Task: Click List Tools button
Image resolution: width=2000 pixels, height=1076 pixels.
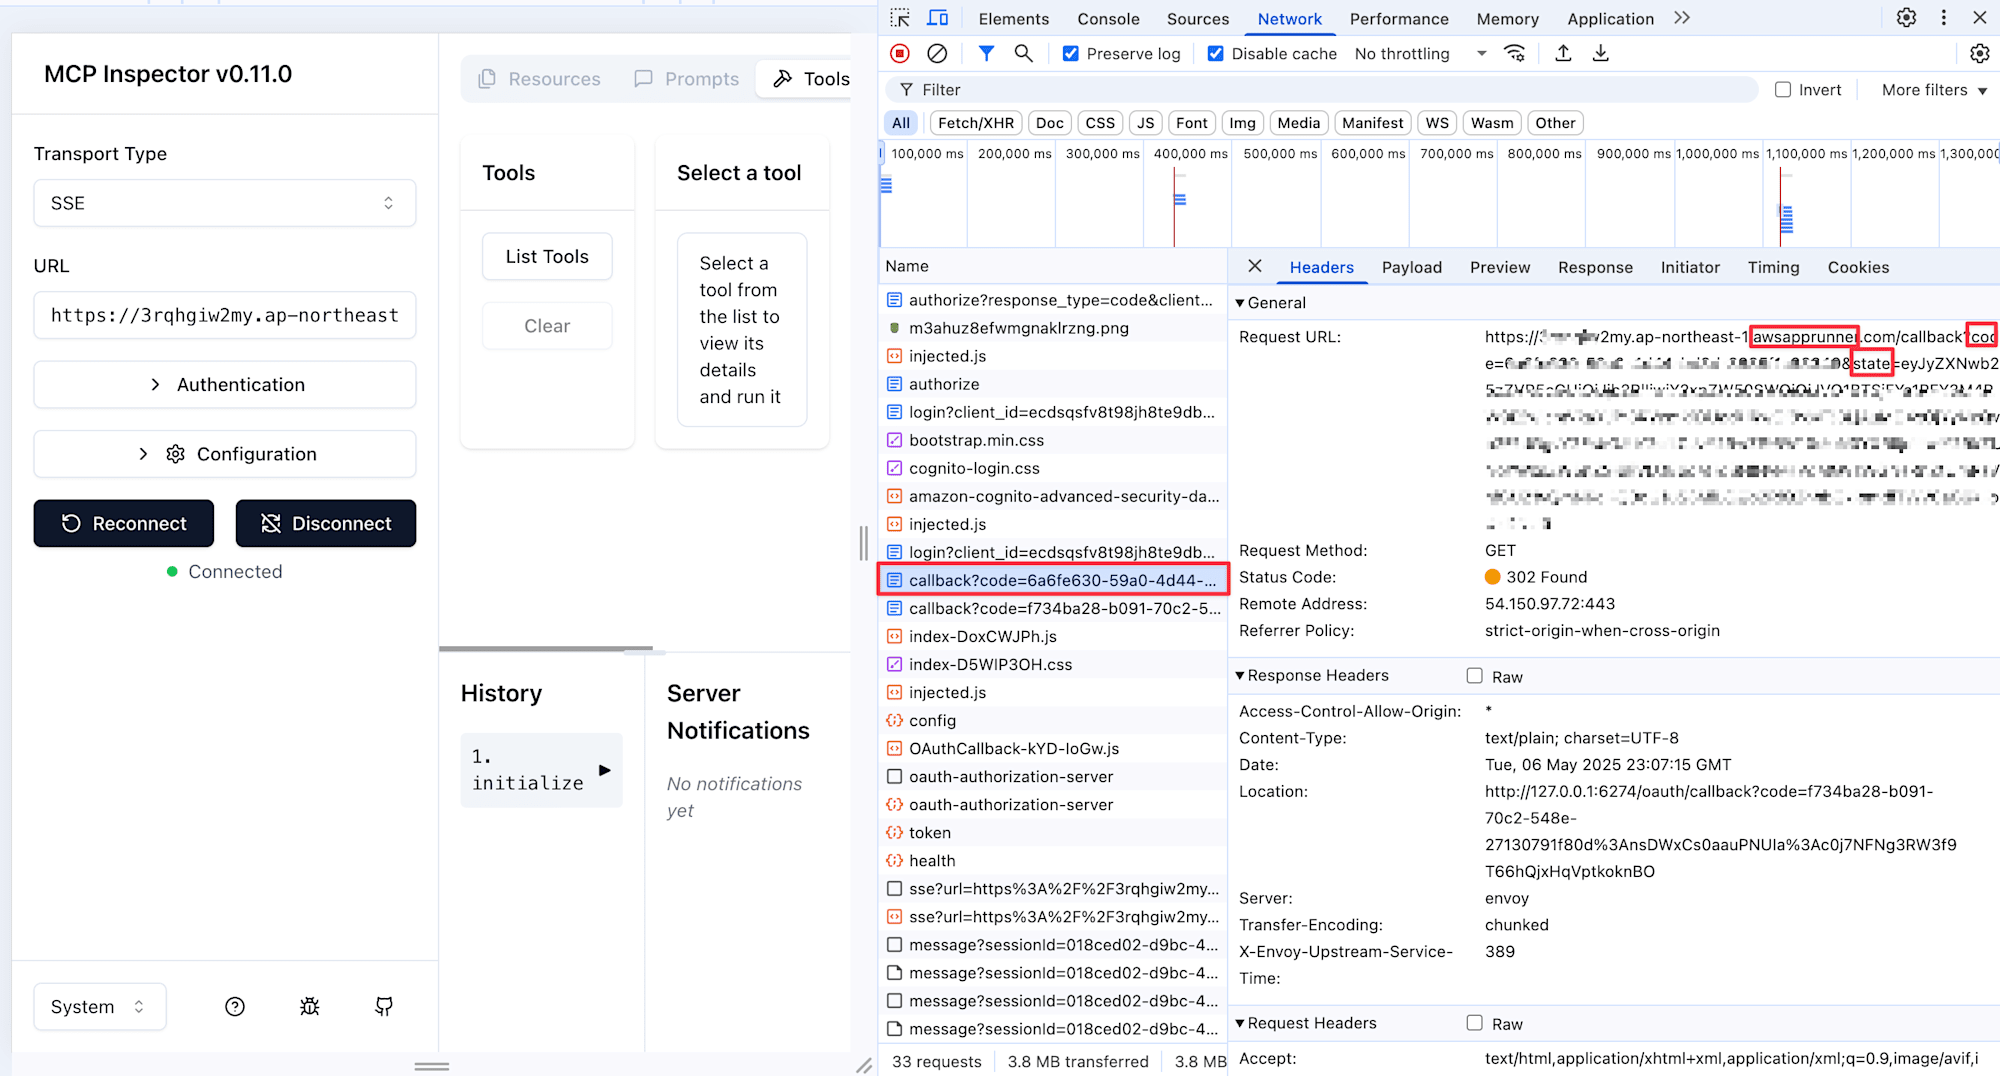Action: point(547,257)
